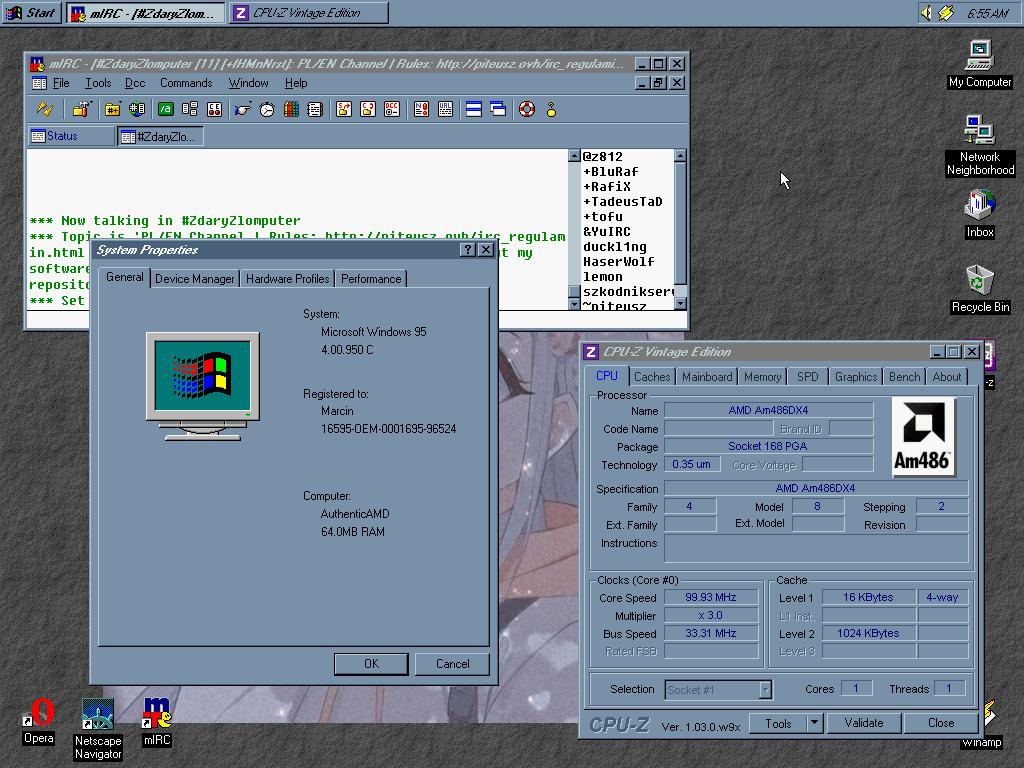Image resolution: width=1024 pixels, height=768 pixels.
Task: Click the Windows 95 Start button
Action: click(x=32, y=12)
